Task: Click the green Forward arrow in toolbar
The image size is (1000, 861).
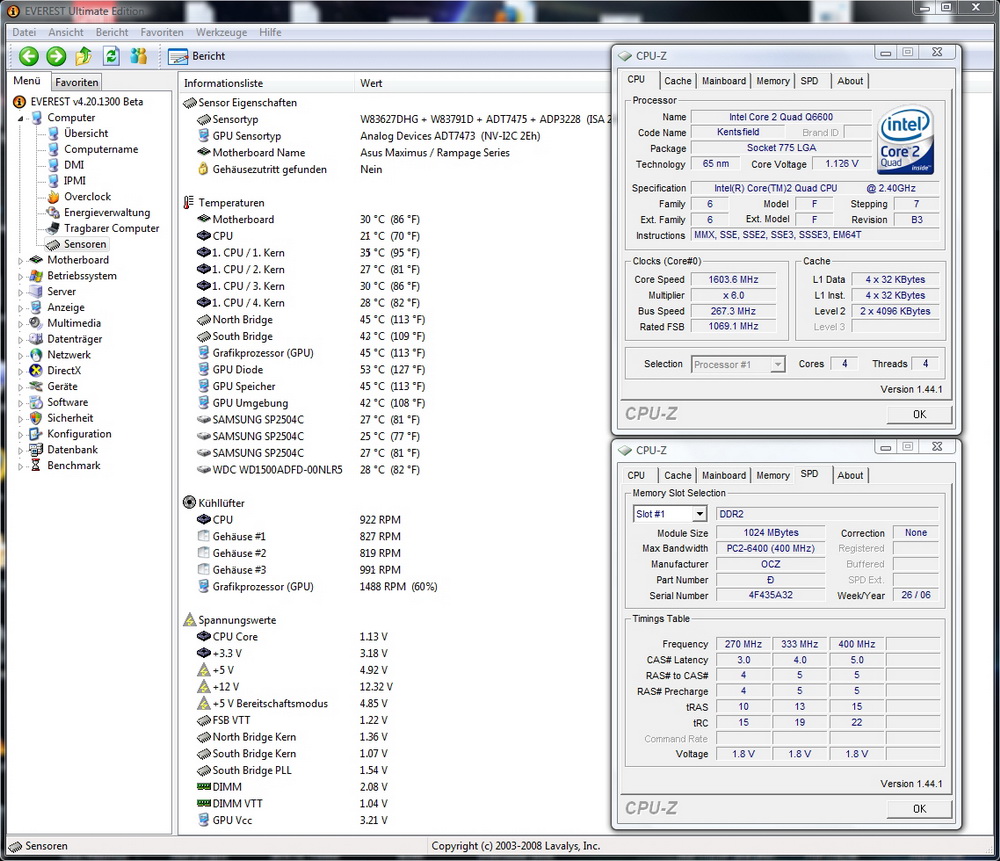Action: [56, 56]
